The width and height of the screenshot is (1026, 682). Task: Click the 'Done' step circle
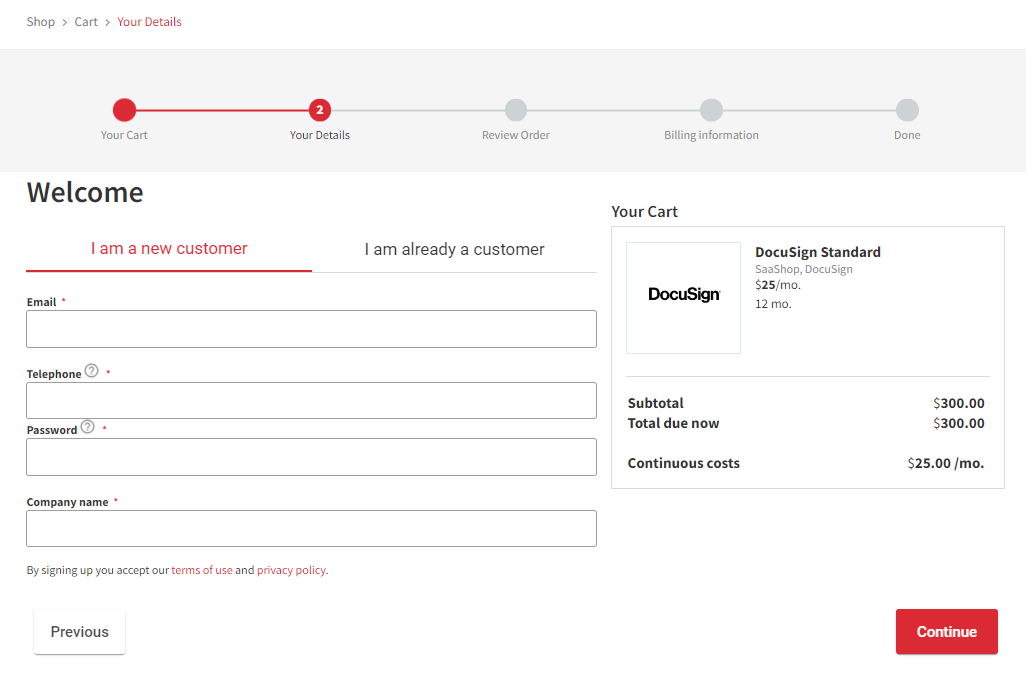pos(907,110)
